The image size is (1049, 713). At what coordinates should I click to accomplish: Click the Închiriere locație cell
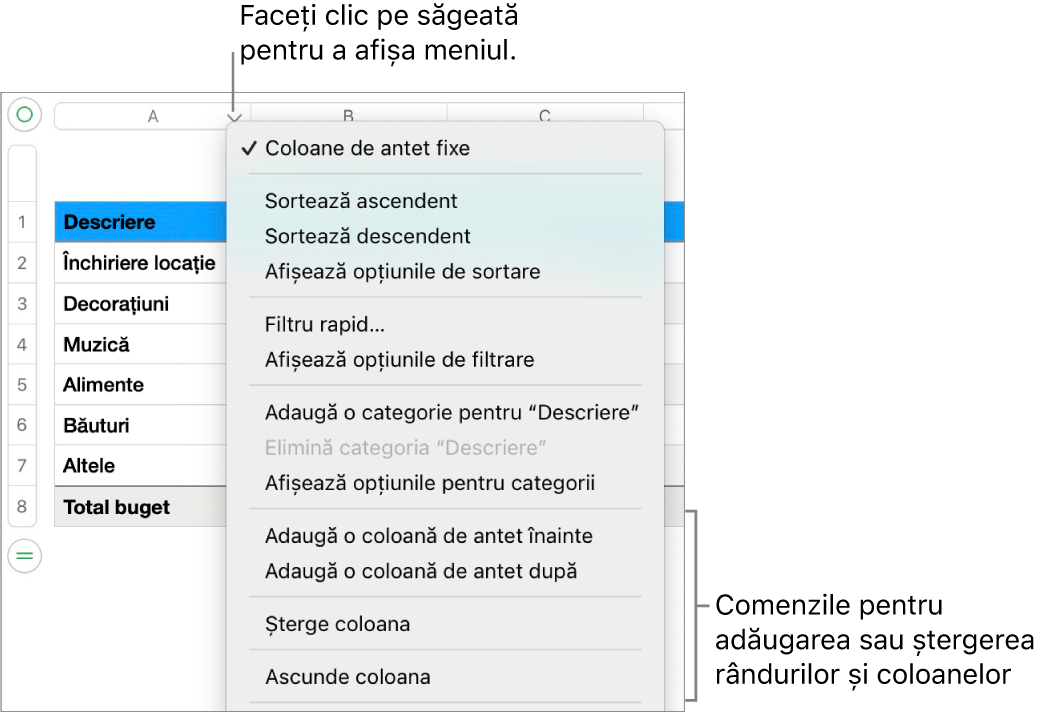[x=140, y=263]
